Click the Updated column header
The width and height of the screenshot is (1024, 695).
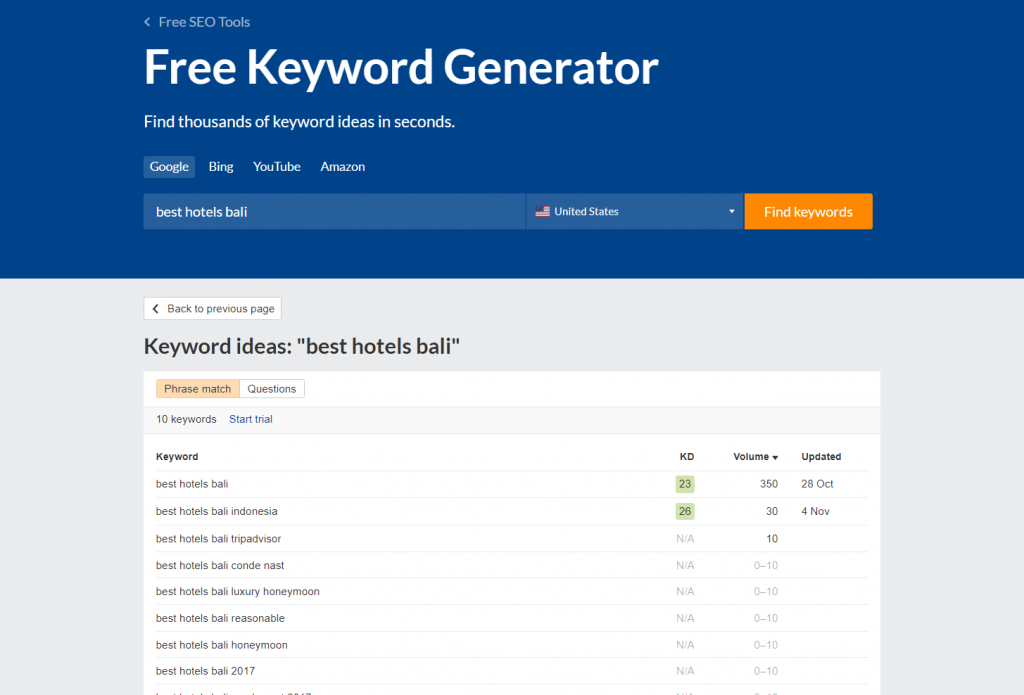pyautogui.click(x=821, y=457)
